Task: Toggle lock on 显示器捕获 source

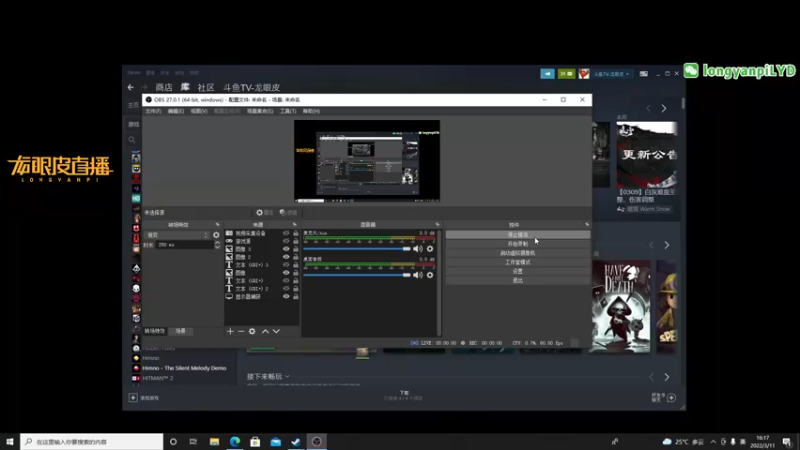Action: 295,296
